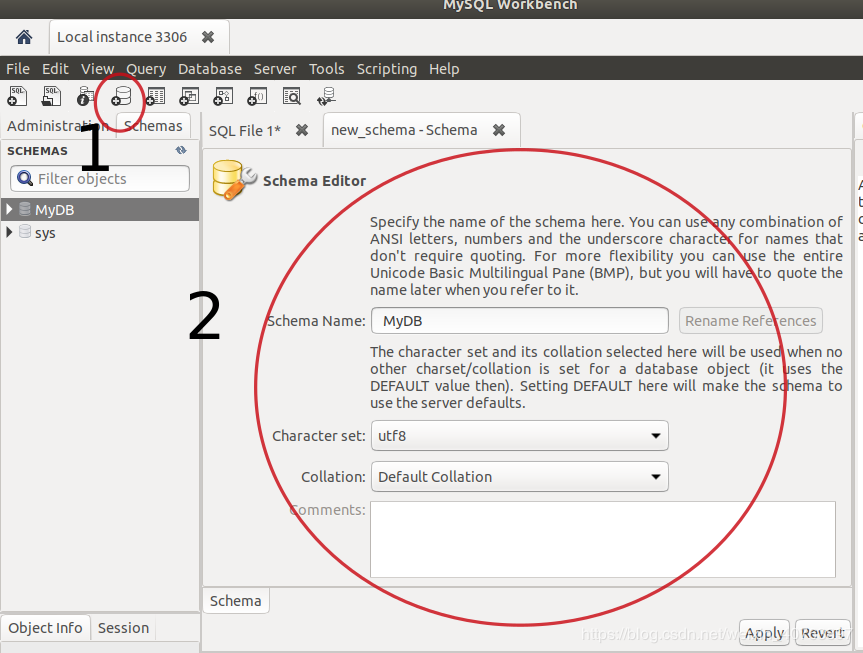Switch to the SQL File 1 tab
This screenshot has height=653, width=863.
point(244,130)
